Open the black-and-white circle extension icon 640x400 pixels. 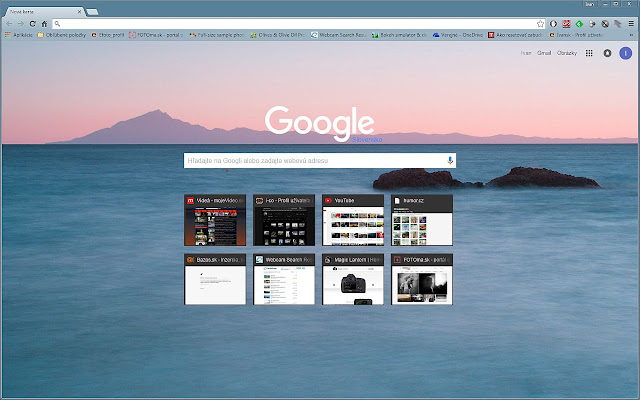[x=553, y=24]
